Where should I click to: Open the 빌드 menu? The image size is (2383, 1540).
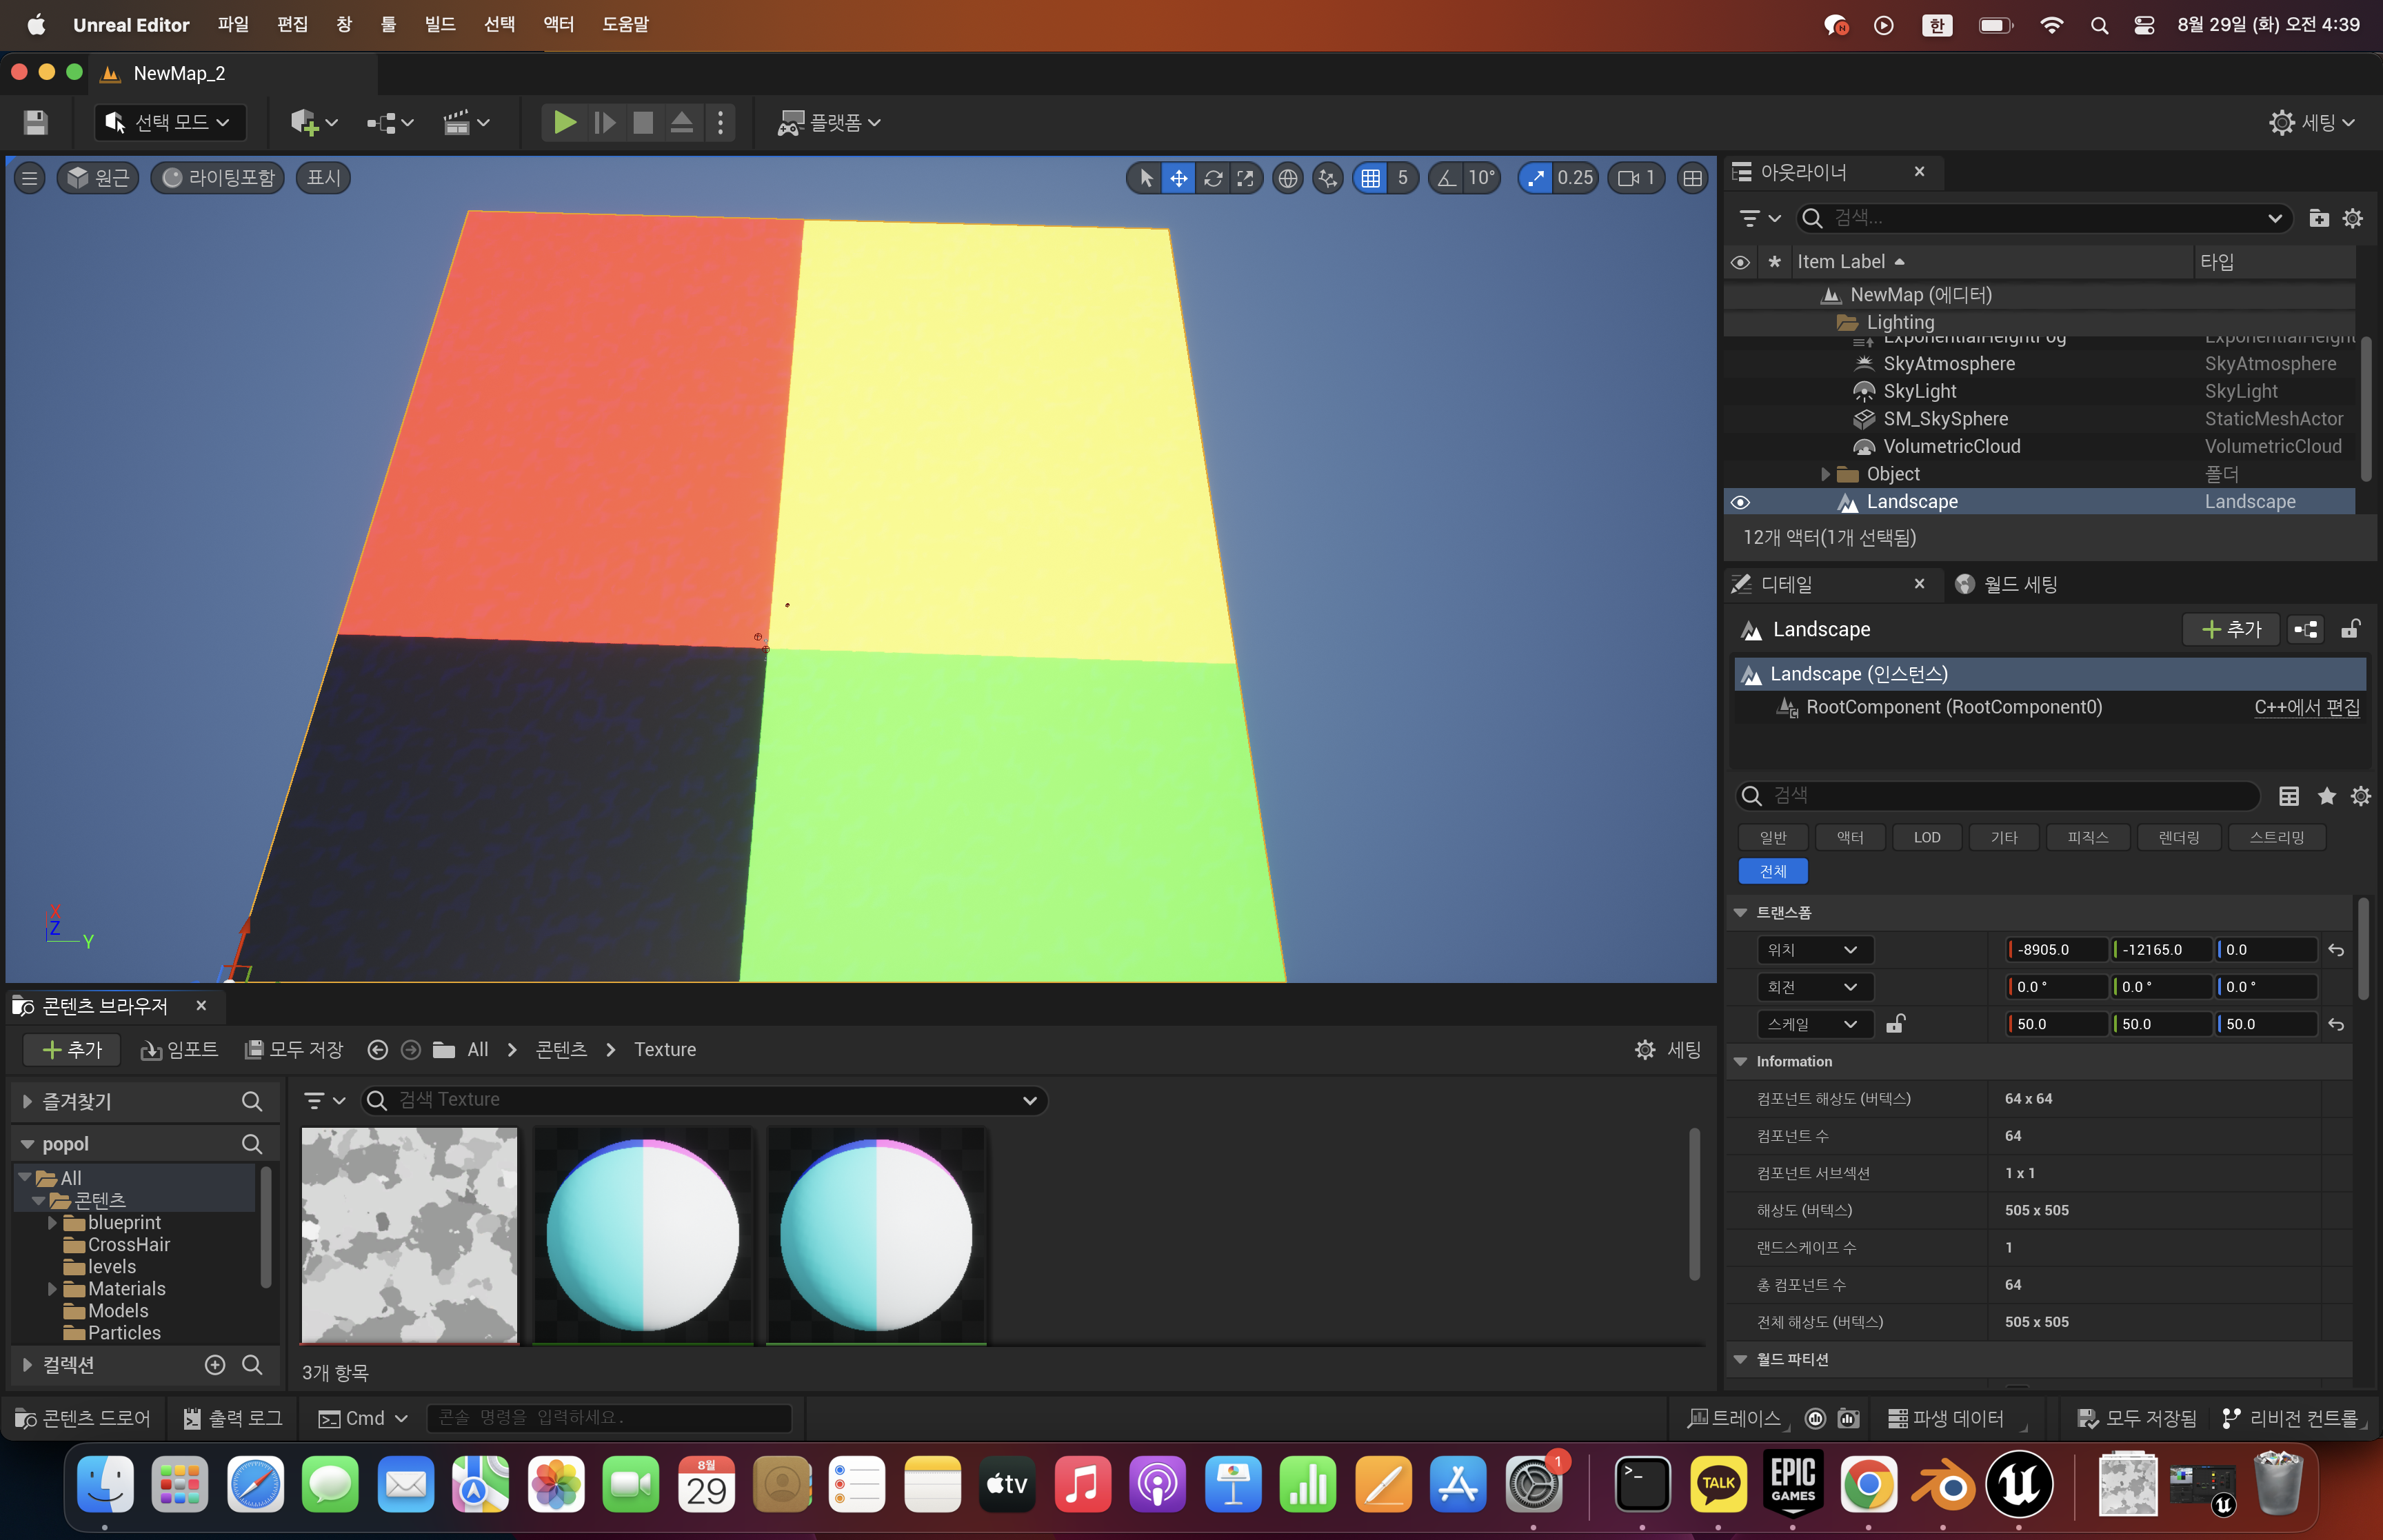click(440, 24)
